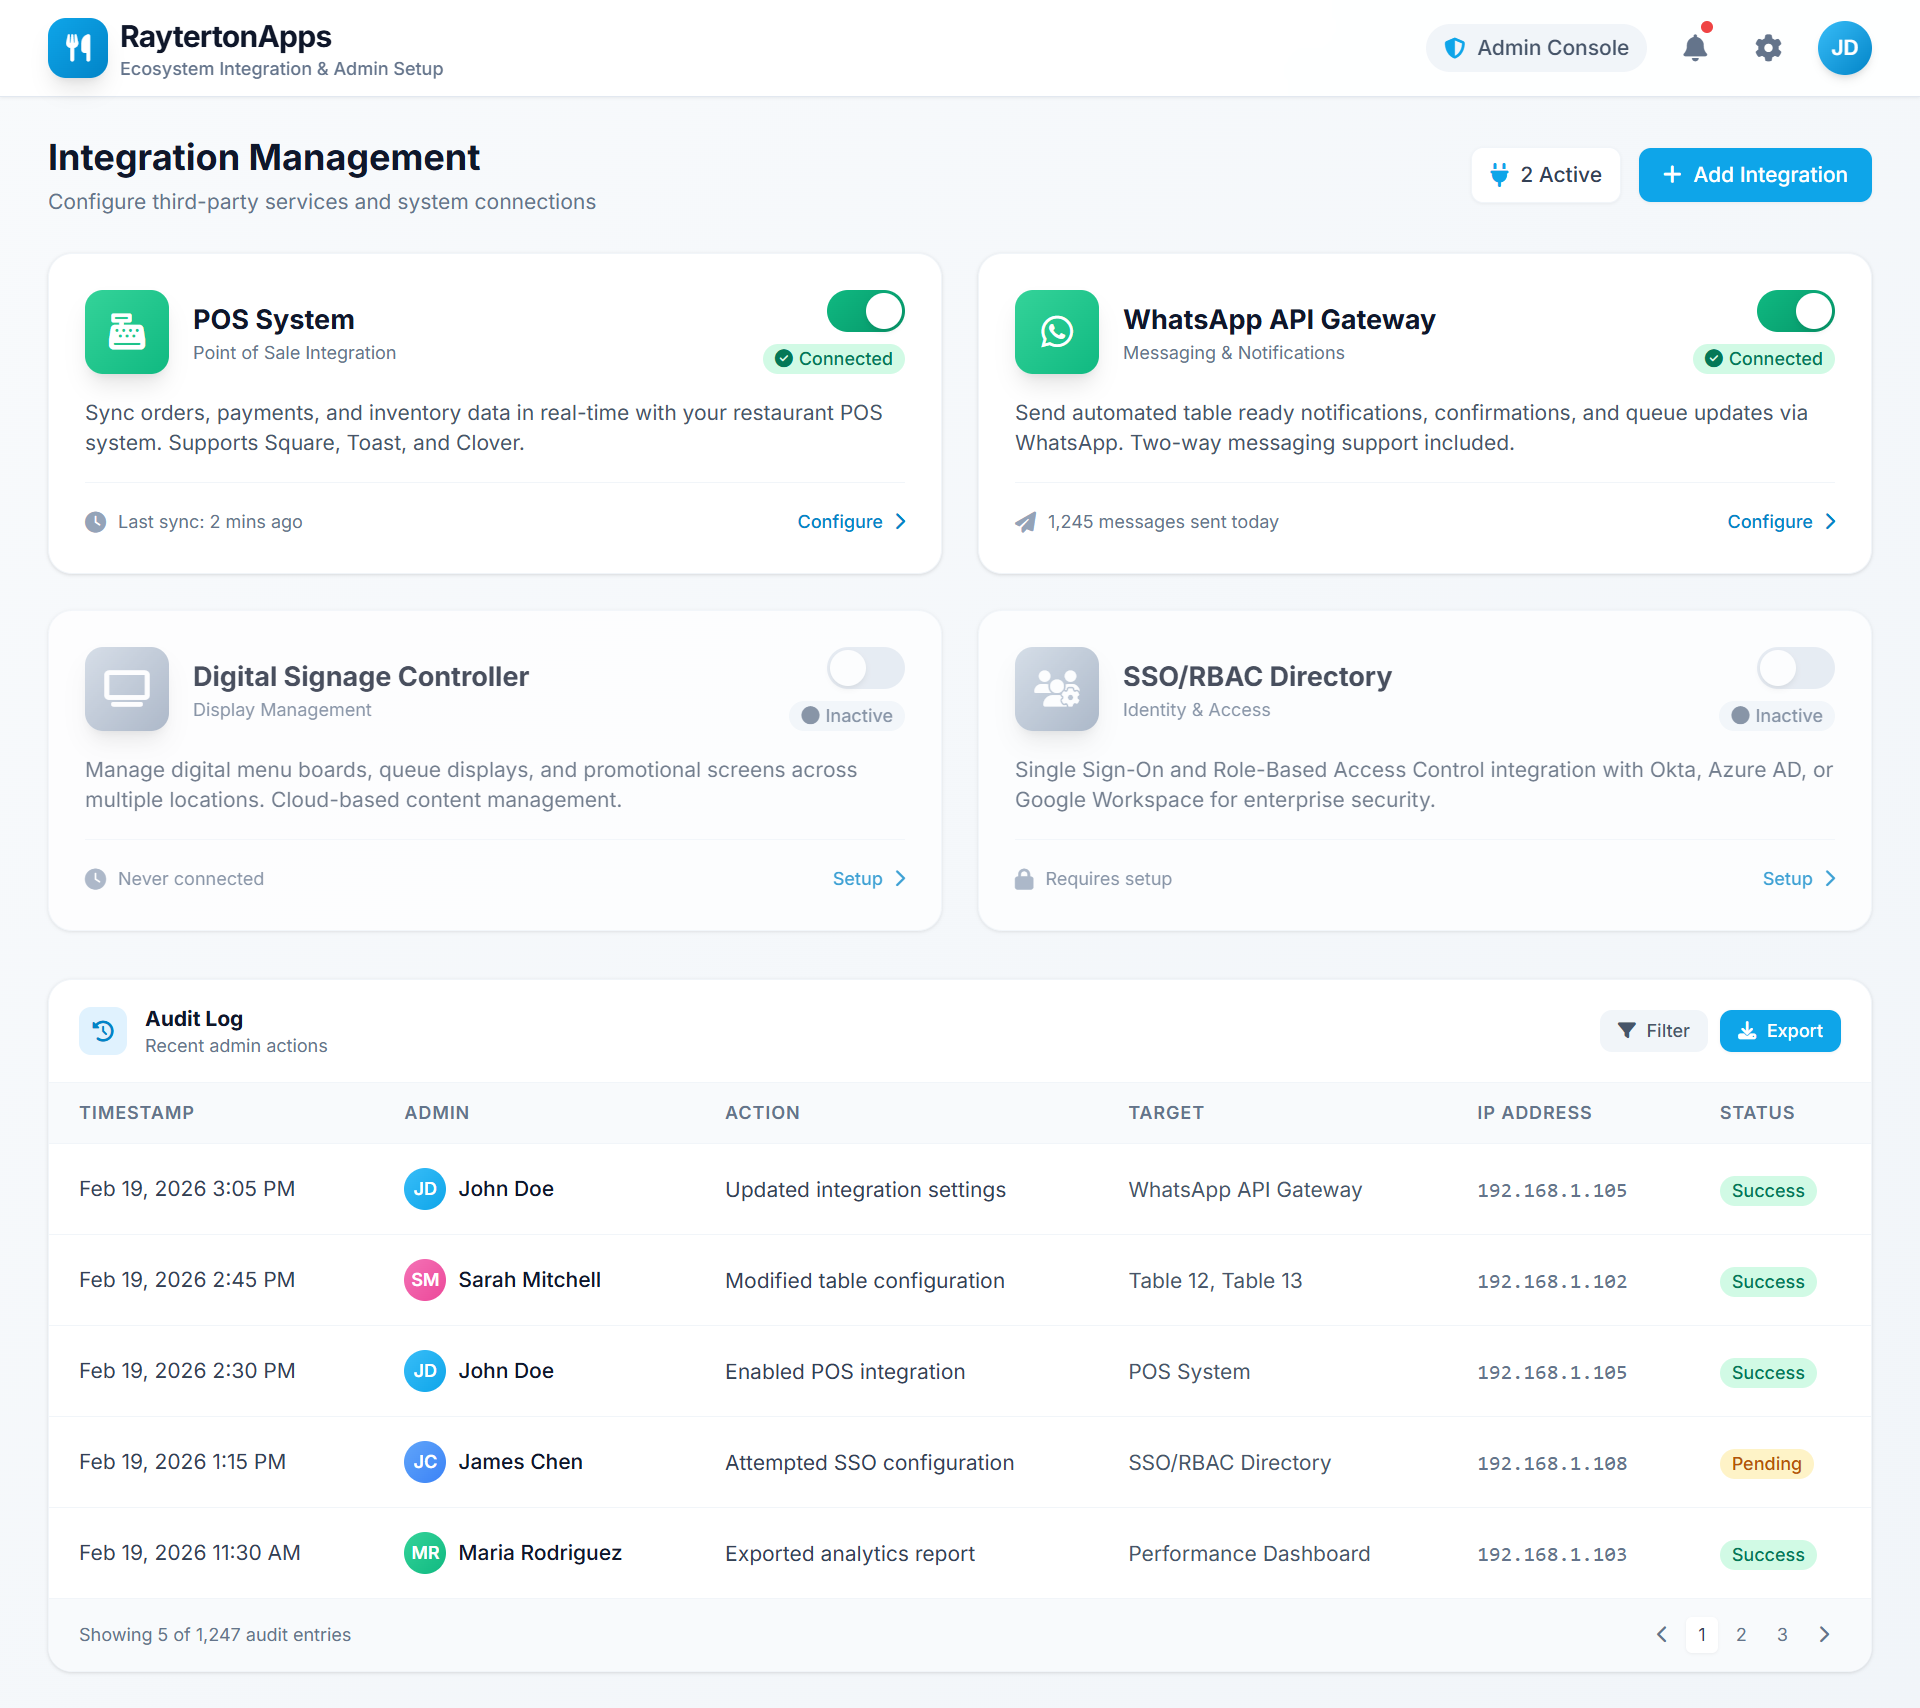Export the audit log

click(x=1780, y=1030)
